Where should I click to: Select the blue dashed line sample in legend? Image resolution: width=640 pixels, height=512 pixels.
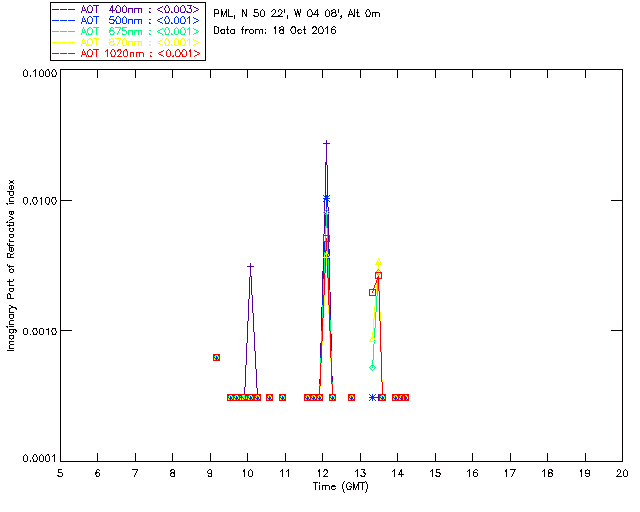click(64, 21)
